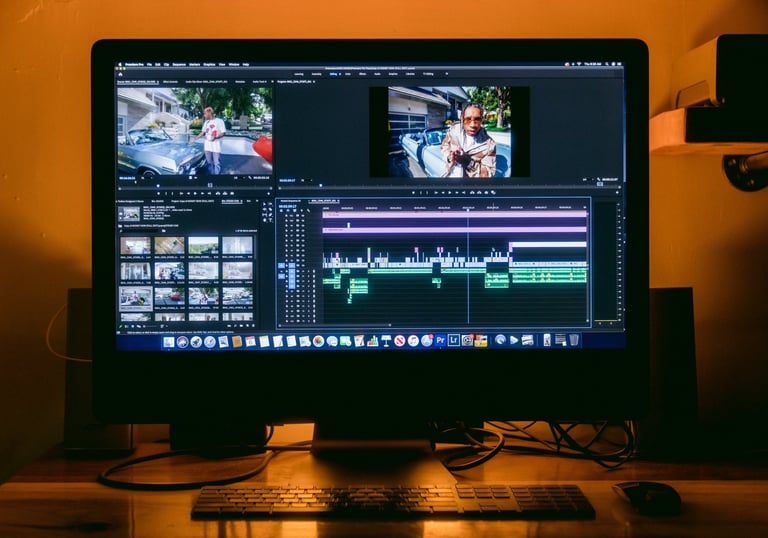
Task: Open timeline display settings wrench
Action: click(309, 211)
